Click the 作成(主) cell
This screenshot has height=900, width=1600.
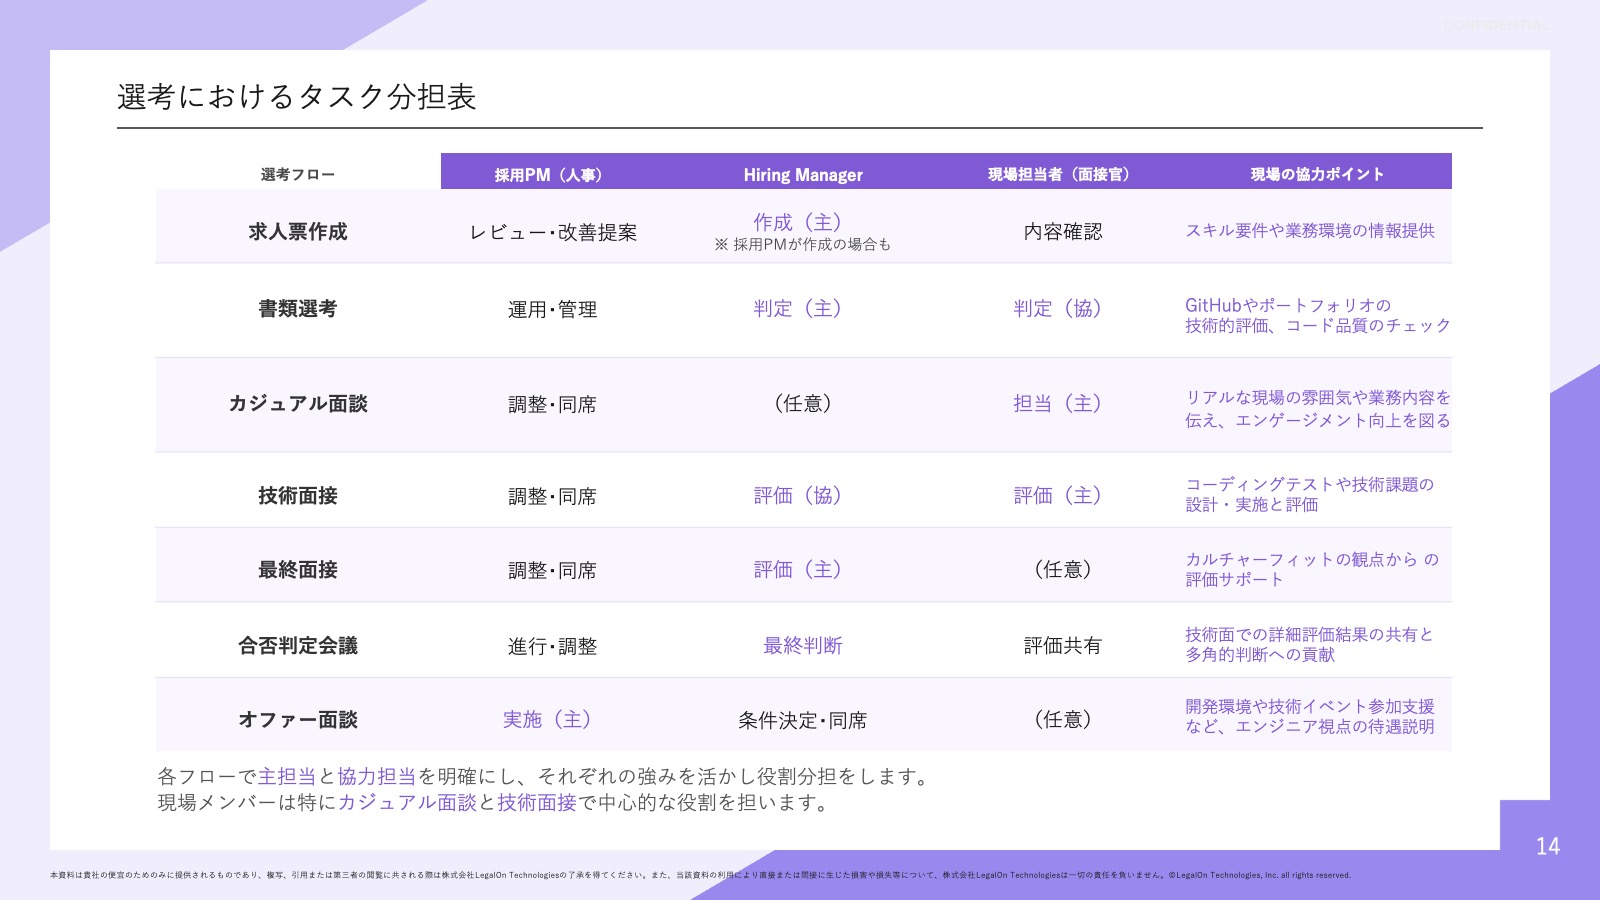point(799,222)
